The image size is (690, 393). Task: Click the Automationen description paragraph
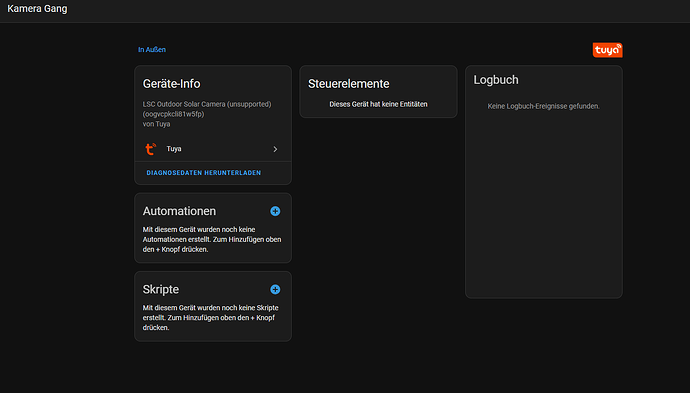[x=212, y=239]
